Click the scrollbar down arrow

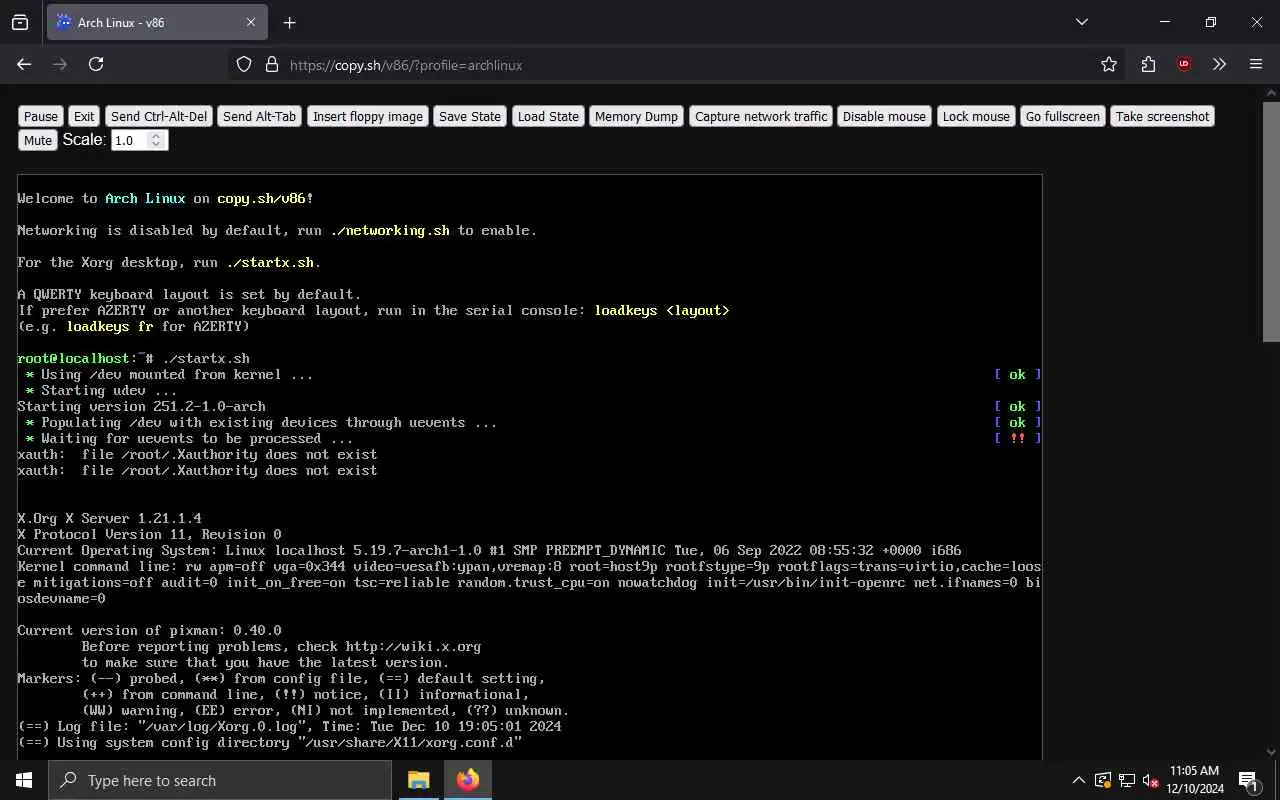click(x=1271, y=751)
